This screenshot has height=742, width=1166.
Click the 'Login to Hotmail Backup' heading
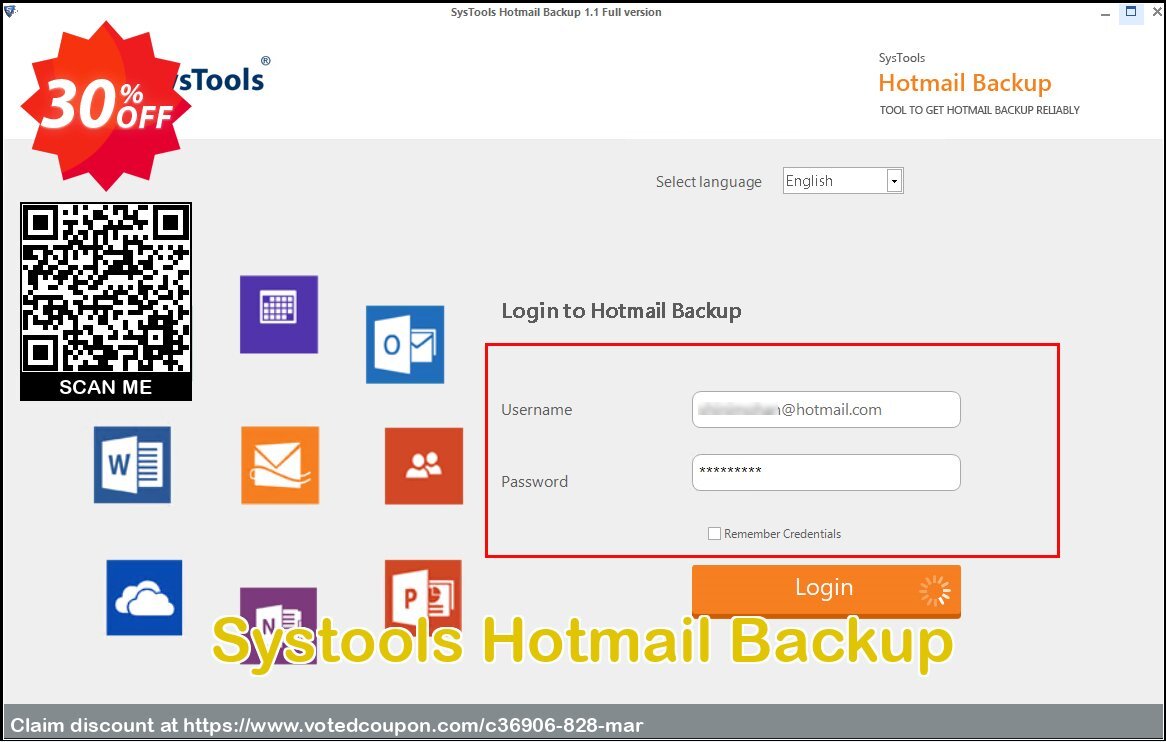pyautogui.click(x=621, y=311)
